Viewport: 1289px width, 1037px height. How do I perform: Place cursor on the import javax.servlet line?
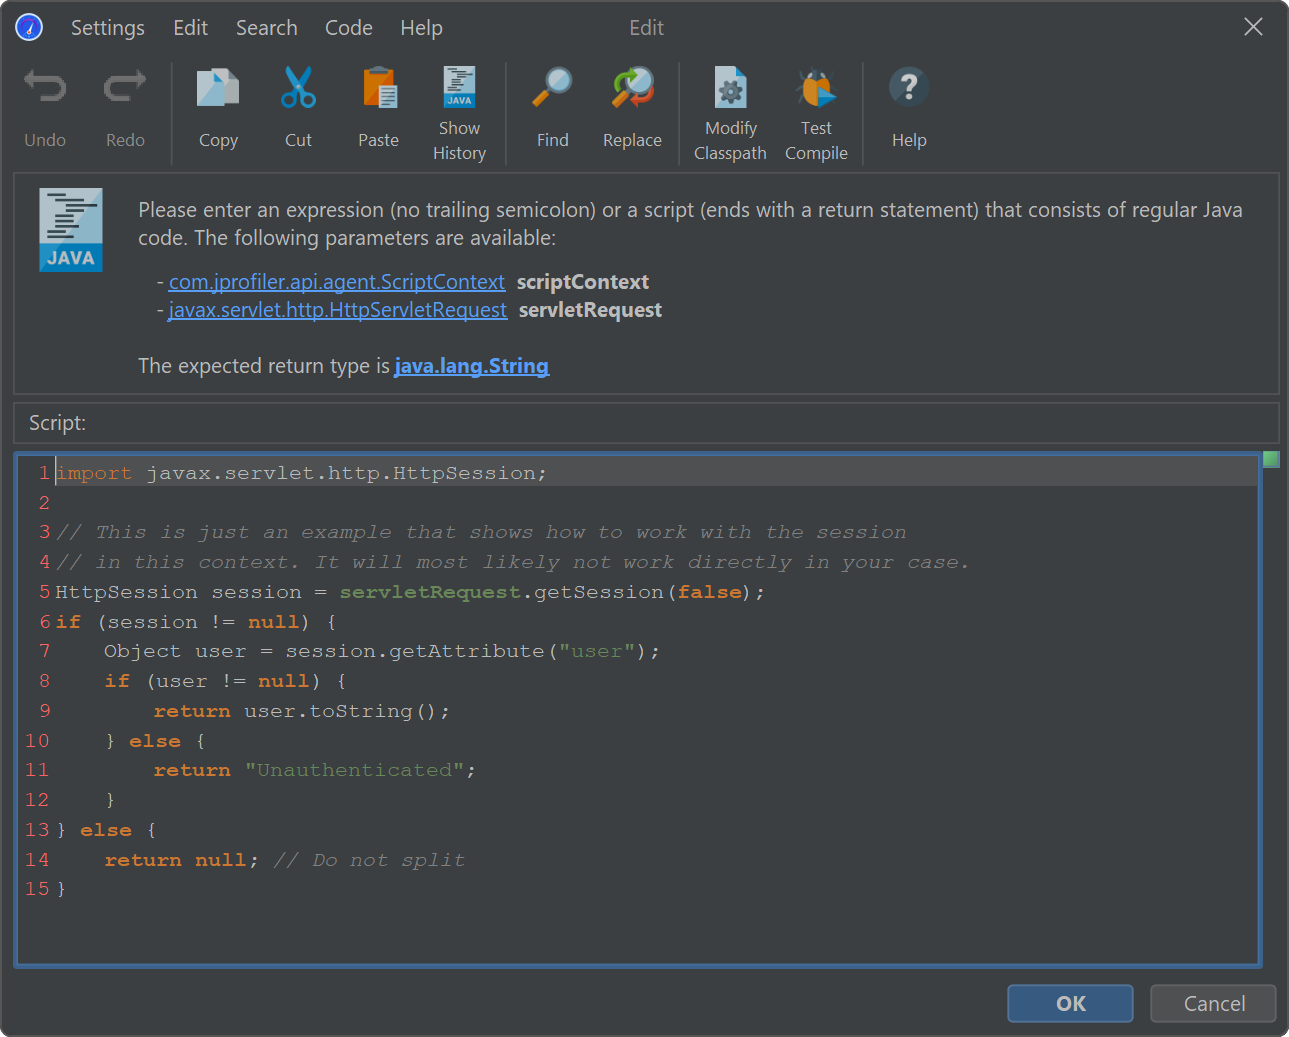(301, 473)
